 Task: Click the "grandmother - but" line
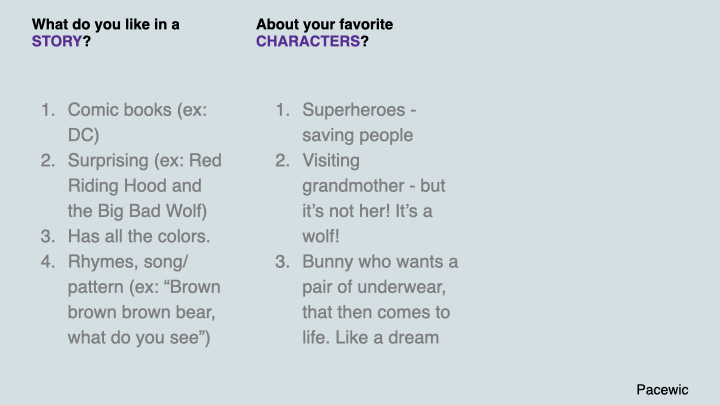[x=373, y=186]
